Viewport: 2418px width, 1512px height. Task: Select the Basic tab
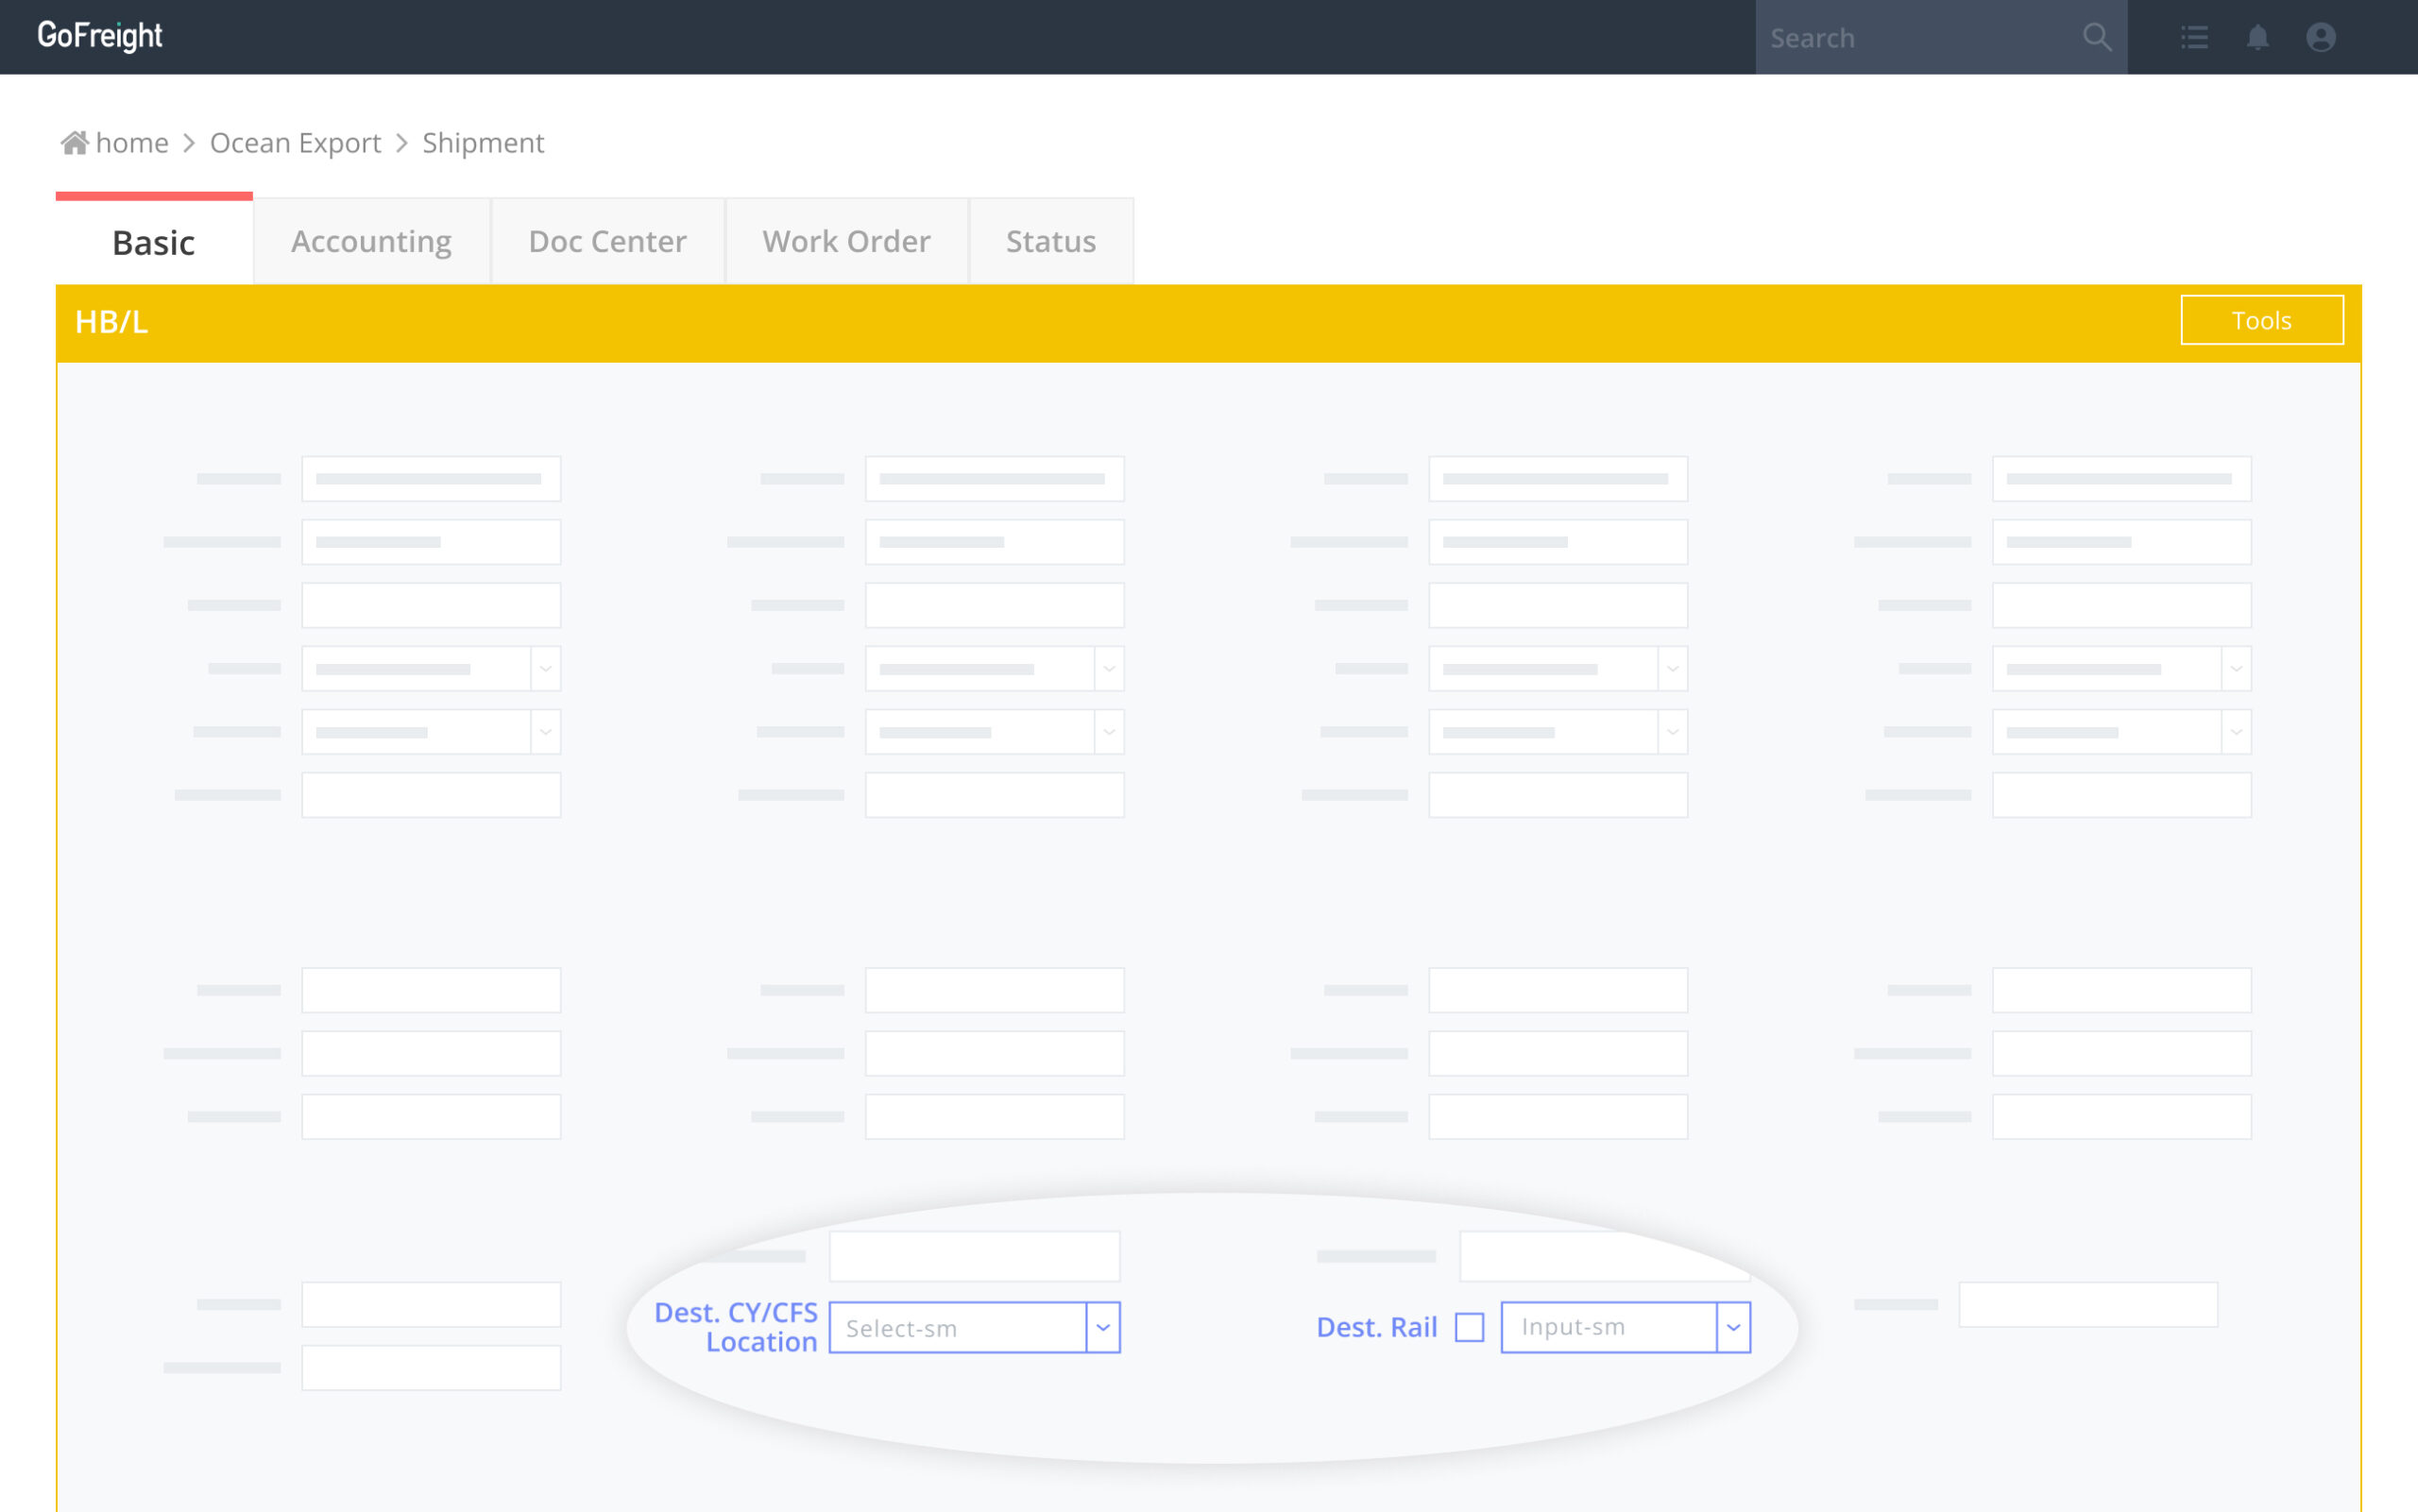pos(153,242)
